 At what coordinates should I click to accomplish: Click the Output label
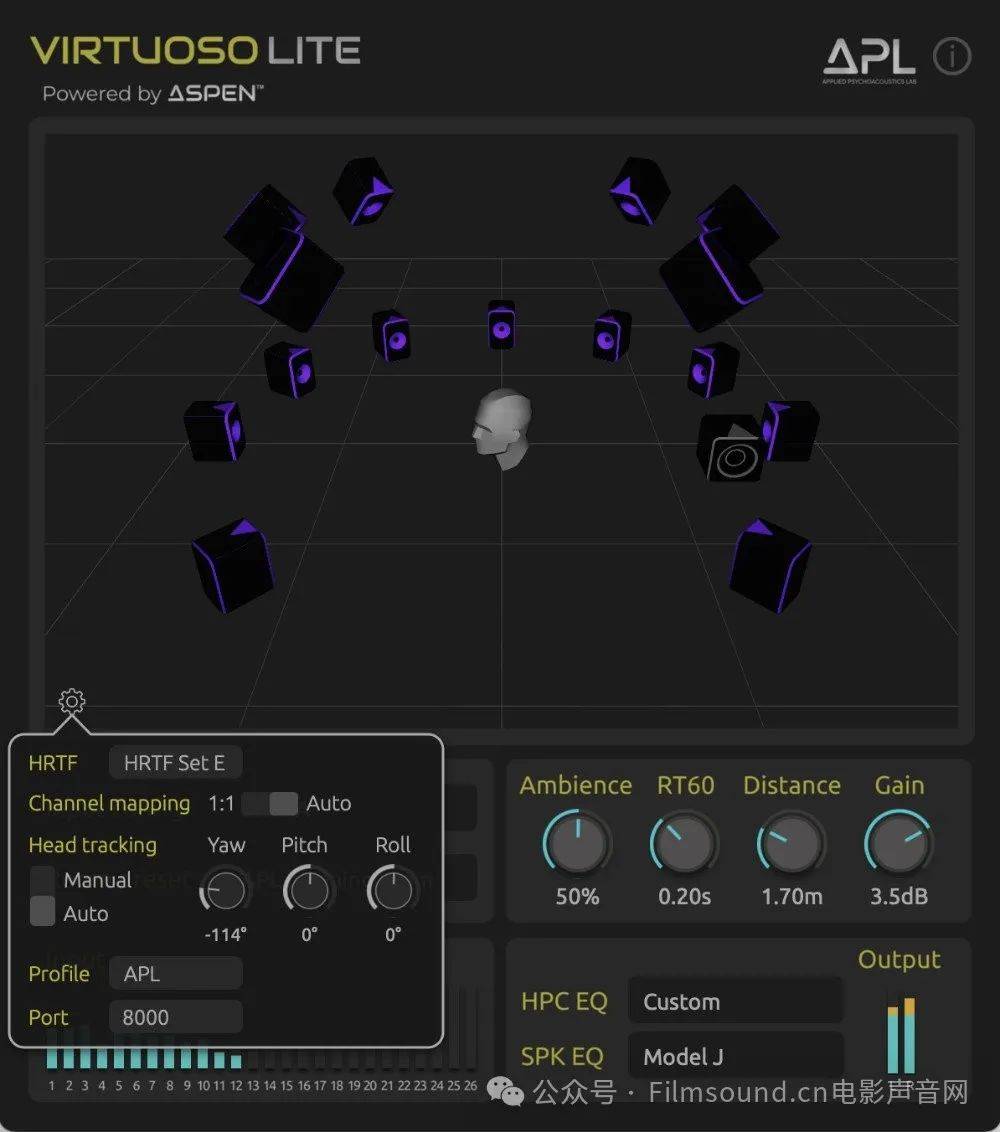click(899, 959)
